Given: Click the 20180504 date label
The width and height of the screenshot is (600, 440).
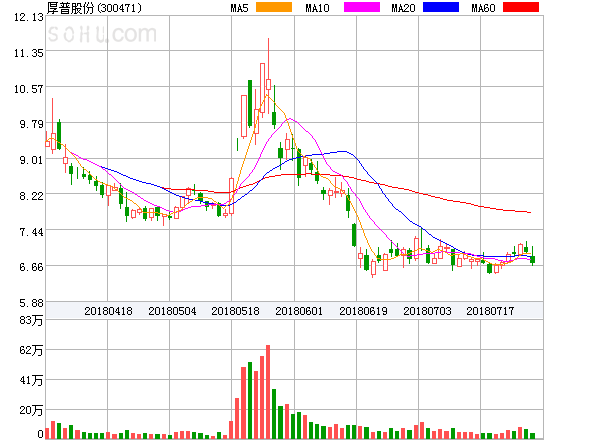Looking at the screenshot, I should pyautogui.click(x=172, y=311).
